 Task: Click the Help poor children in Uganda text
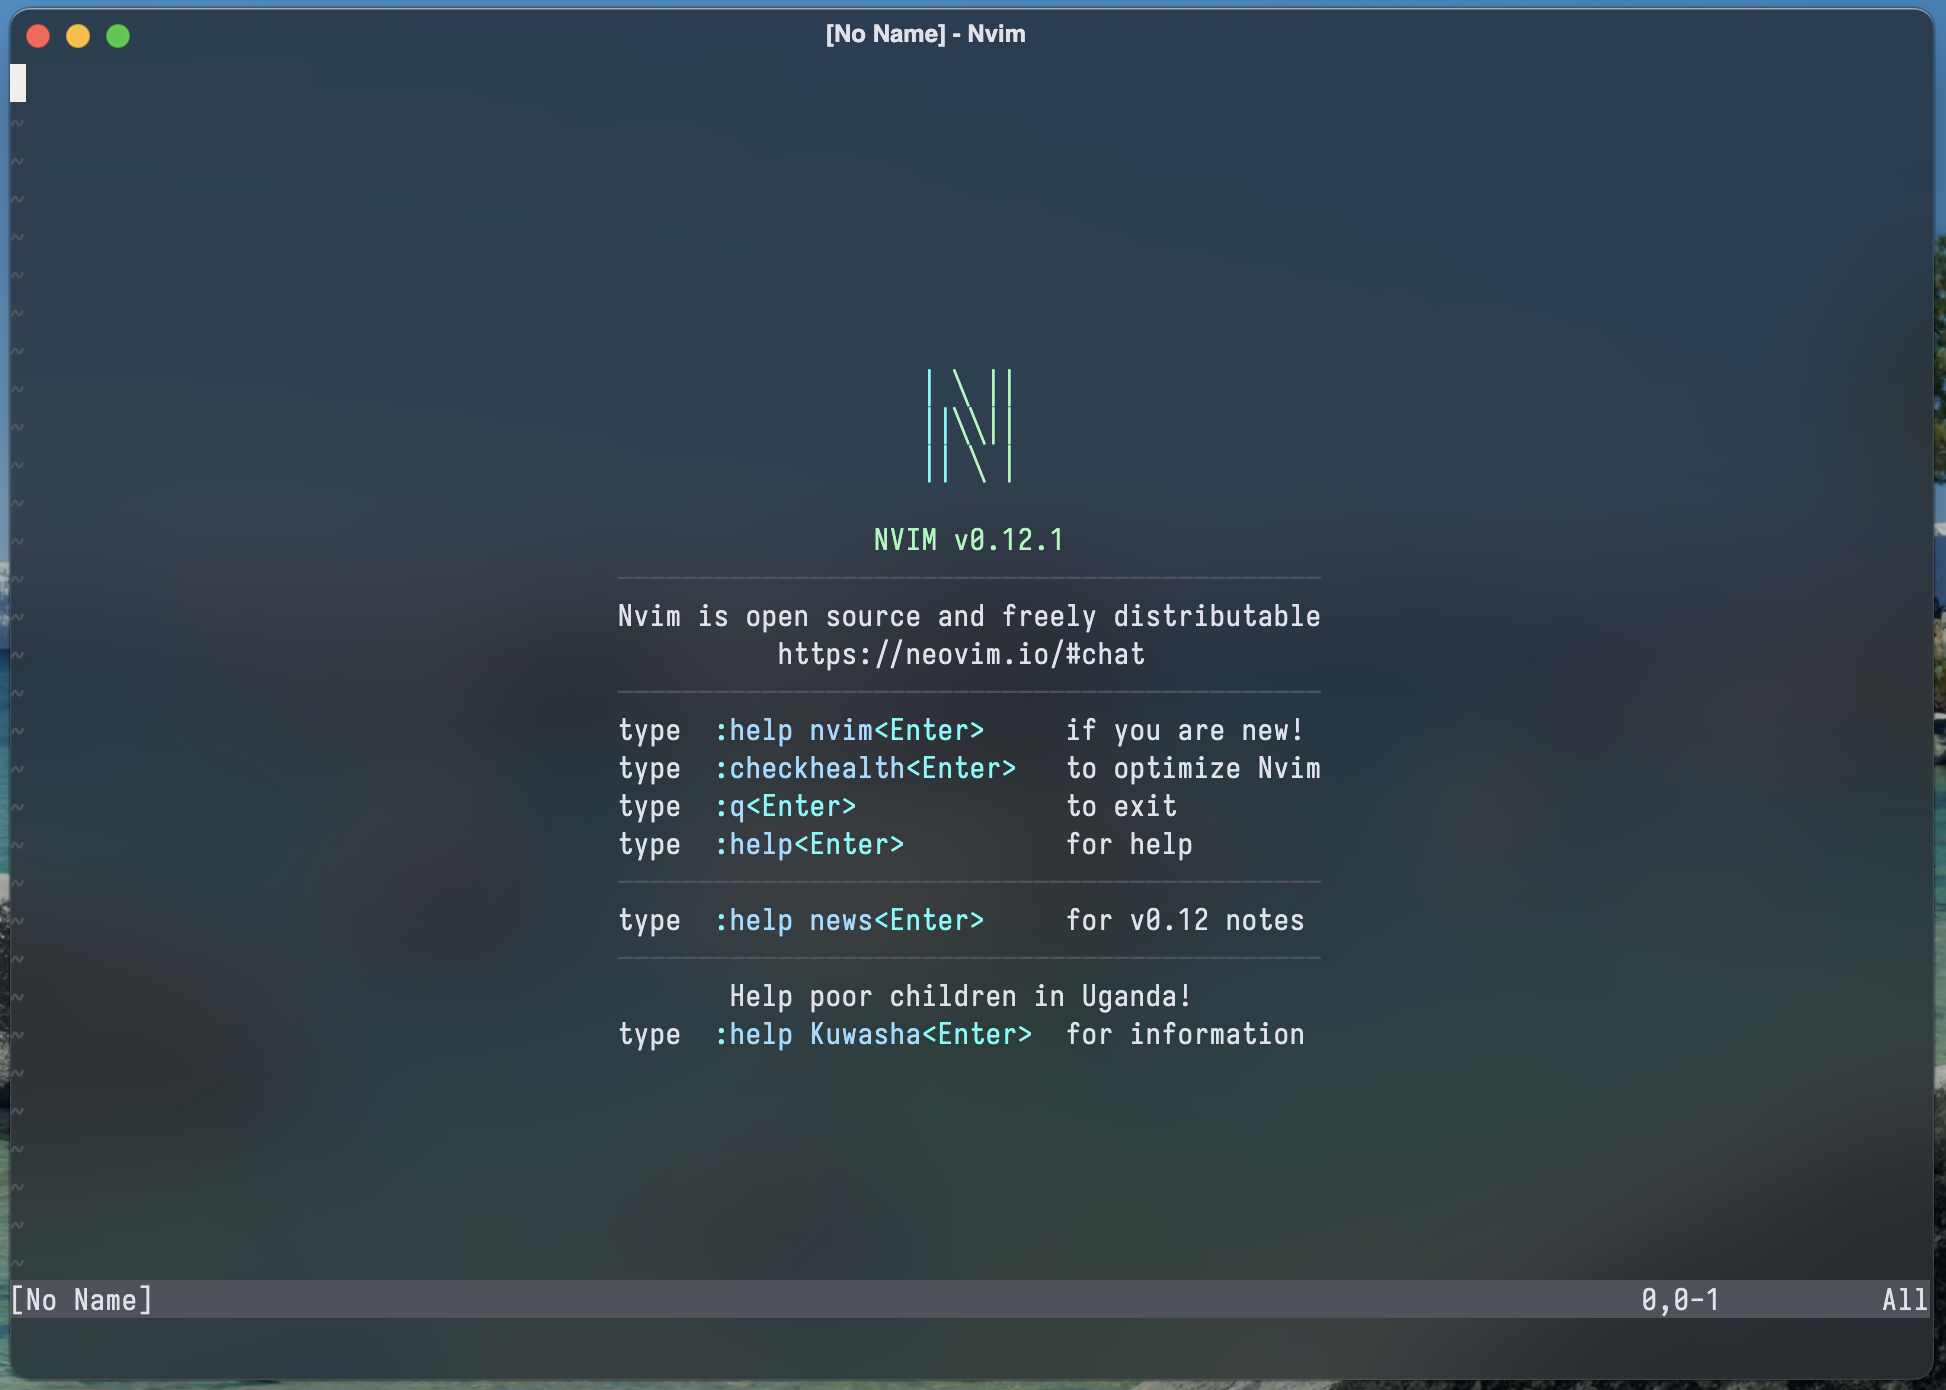[960, 995]
